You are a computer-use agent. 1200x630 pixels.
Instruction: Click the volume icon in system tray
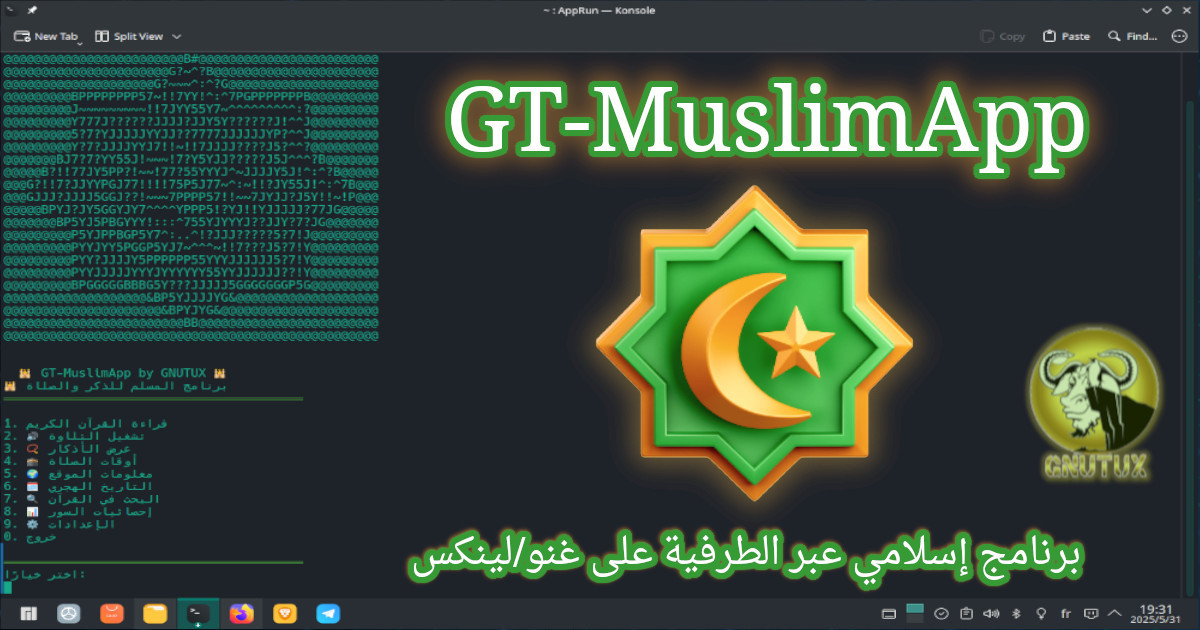[991, 614]
